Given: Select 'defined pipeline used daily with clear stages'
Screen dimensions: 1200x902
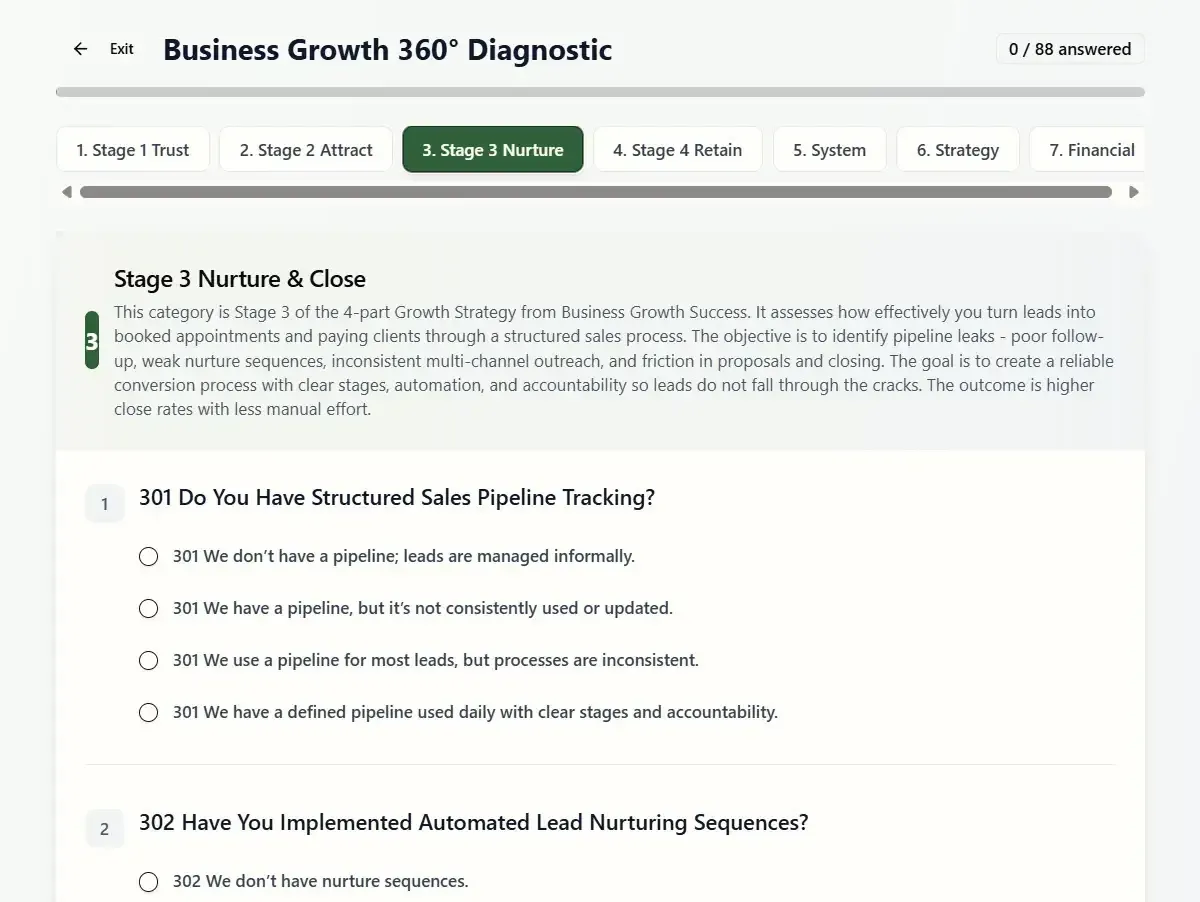Looking at the screenshot, I should point(148,712).
